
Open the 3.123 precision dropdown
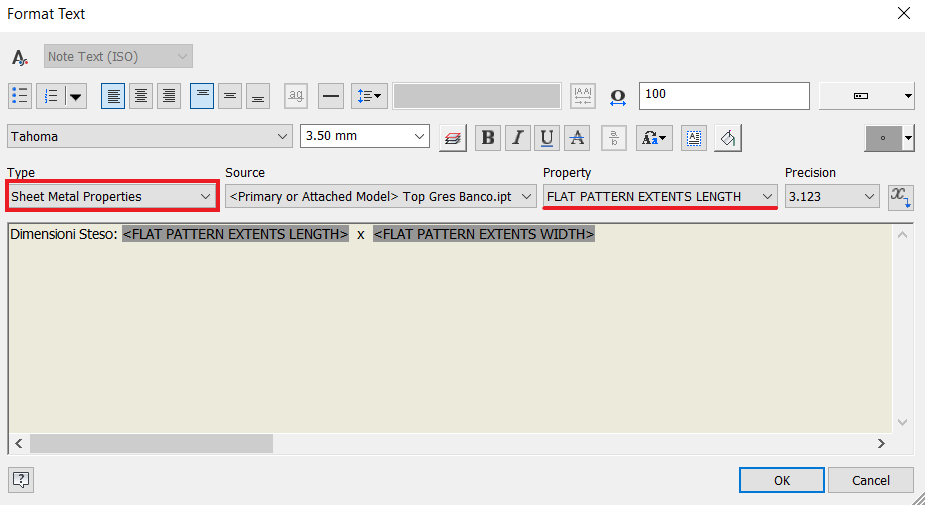tap(832, 196)
